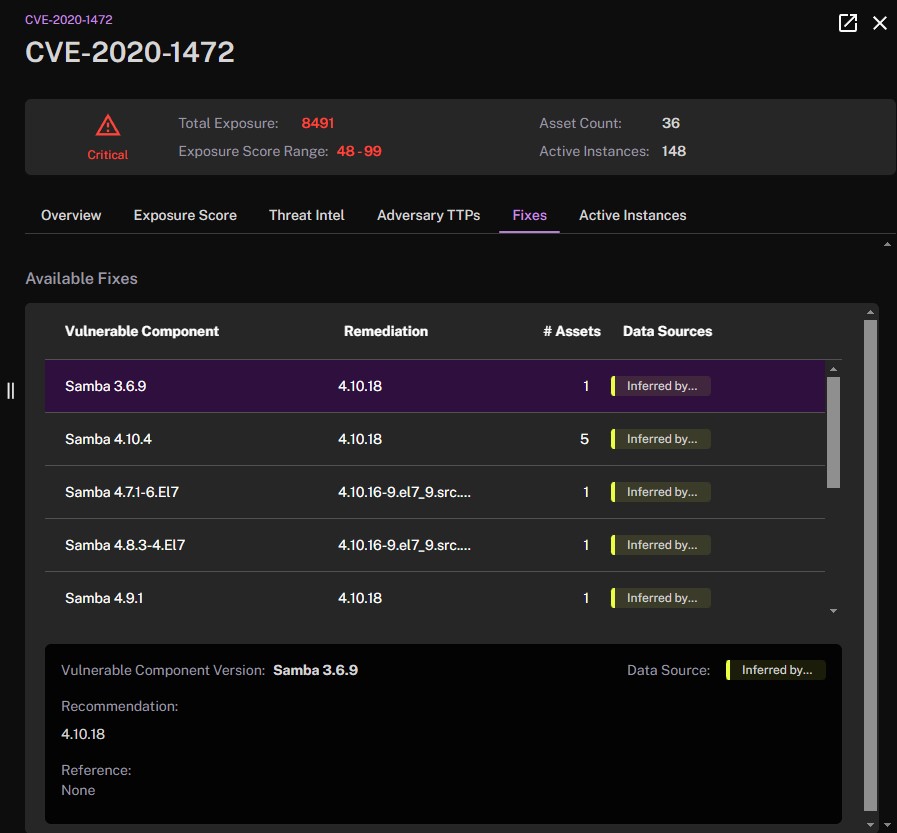Click remediation 4.10.16-9.el7_9.src for Samba 4.7.1-6.El7
Image resolution: width=897 pixels, height=833 pixels.
[404, 492]
